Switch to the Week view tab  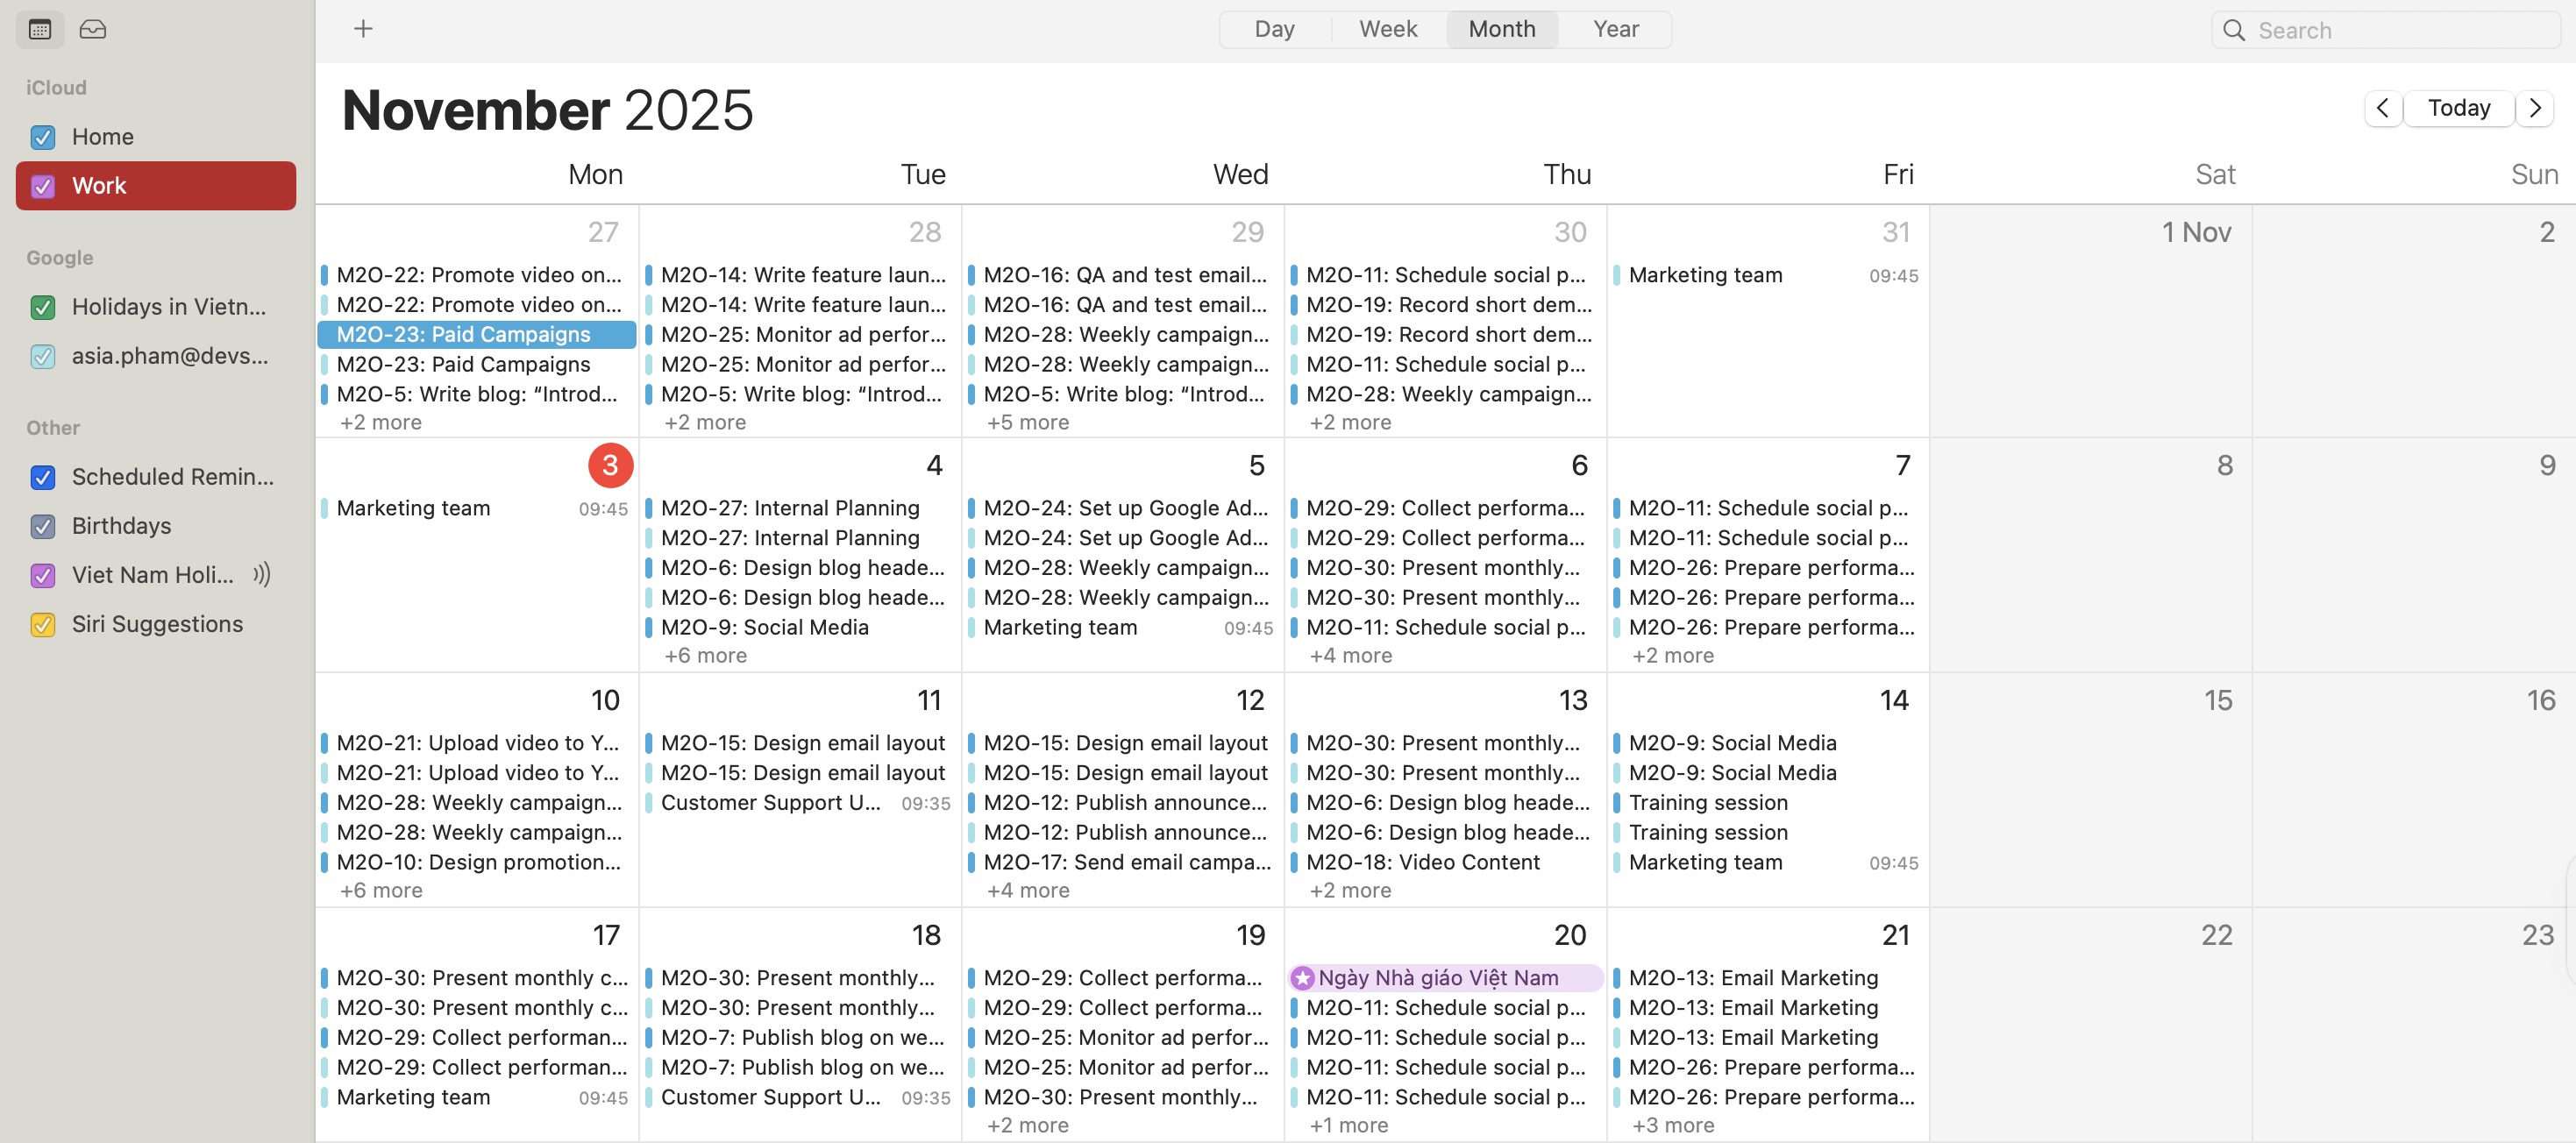1388,29
